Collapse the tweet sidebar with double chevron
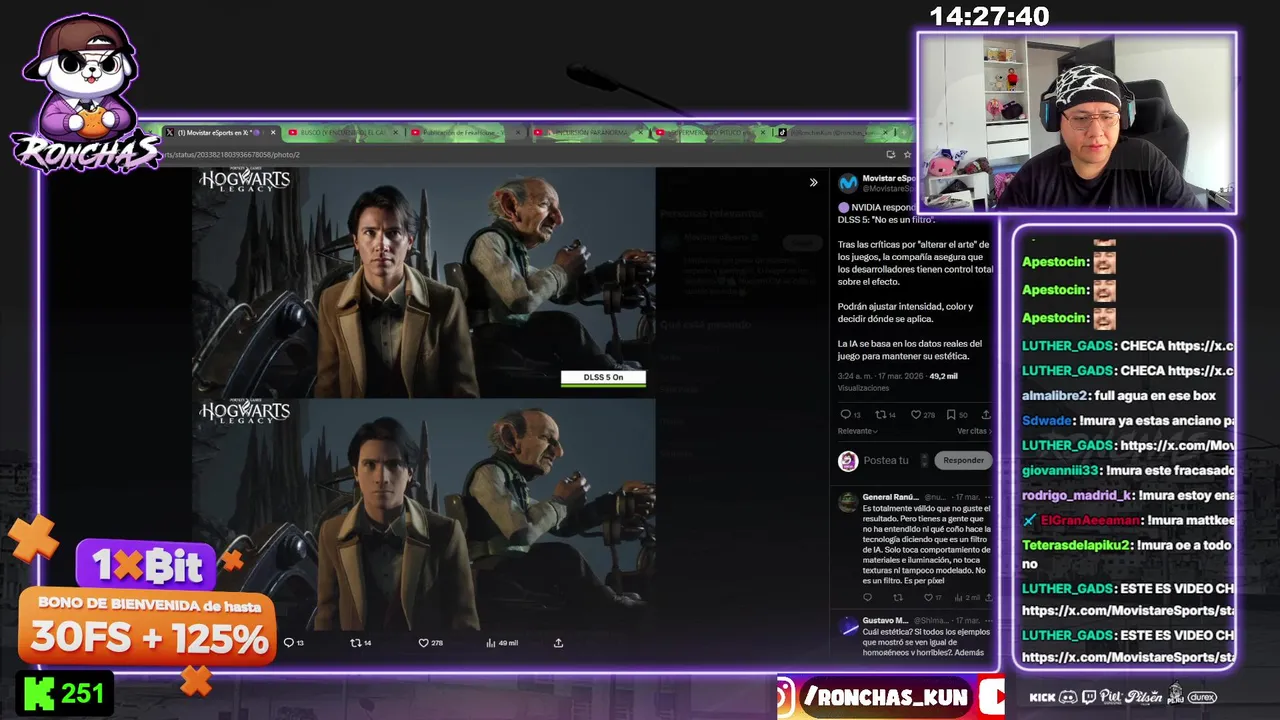The height and width of the screenshot is (720, 1280). click(813, 182)
